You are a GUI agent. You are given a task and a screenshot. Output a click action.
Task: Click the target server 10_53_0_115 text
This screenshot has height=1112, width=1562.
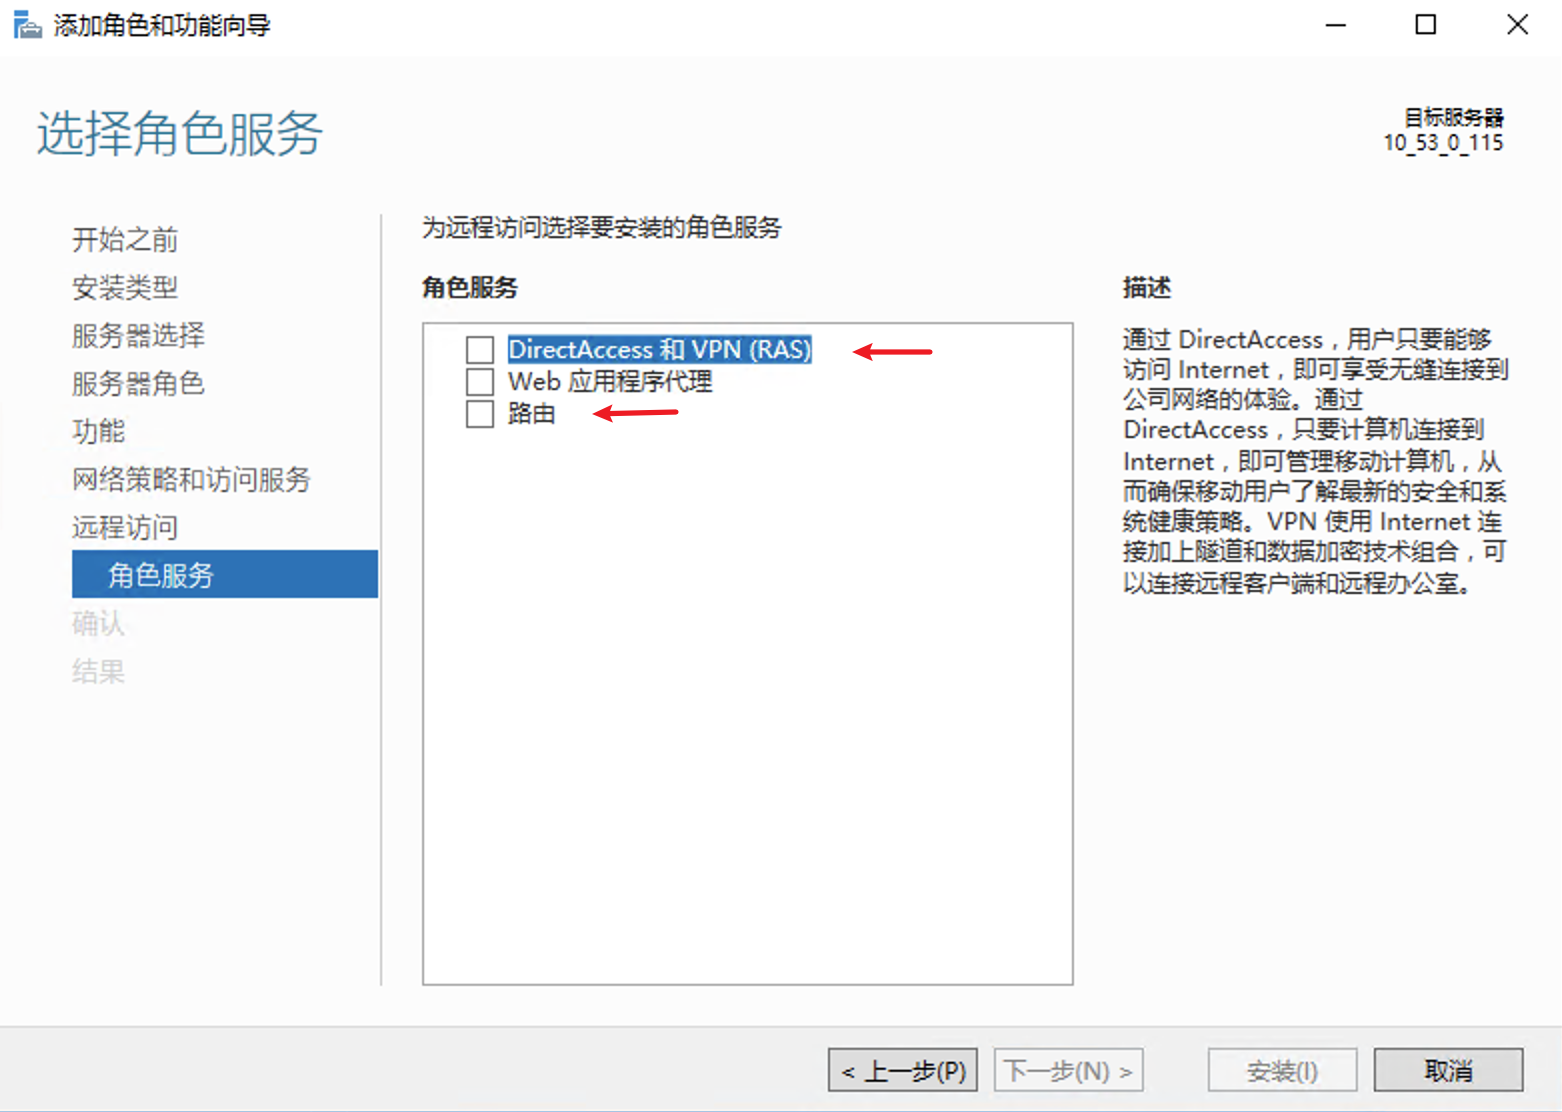pos(1442,142)
